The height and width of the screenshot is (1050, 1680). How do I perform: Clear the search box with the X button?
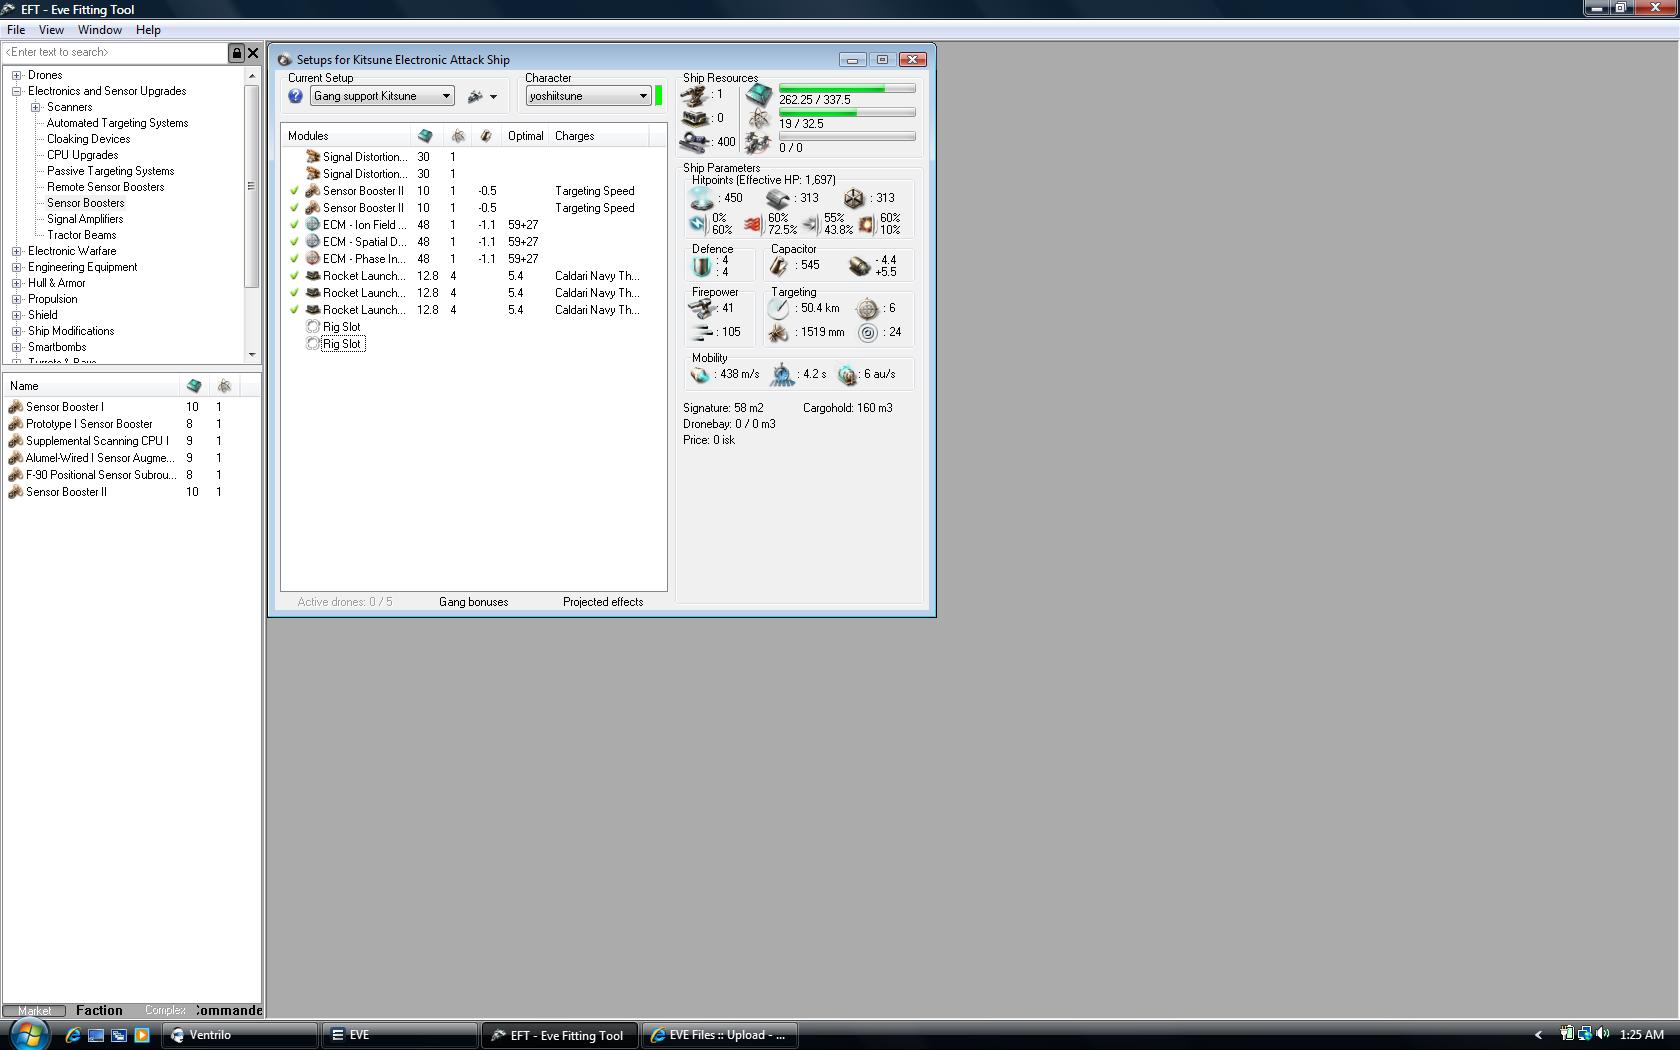[x=253, y=53]
